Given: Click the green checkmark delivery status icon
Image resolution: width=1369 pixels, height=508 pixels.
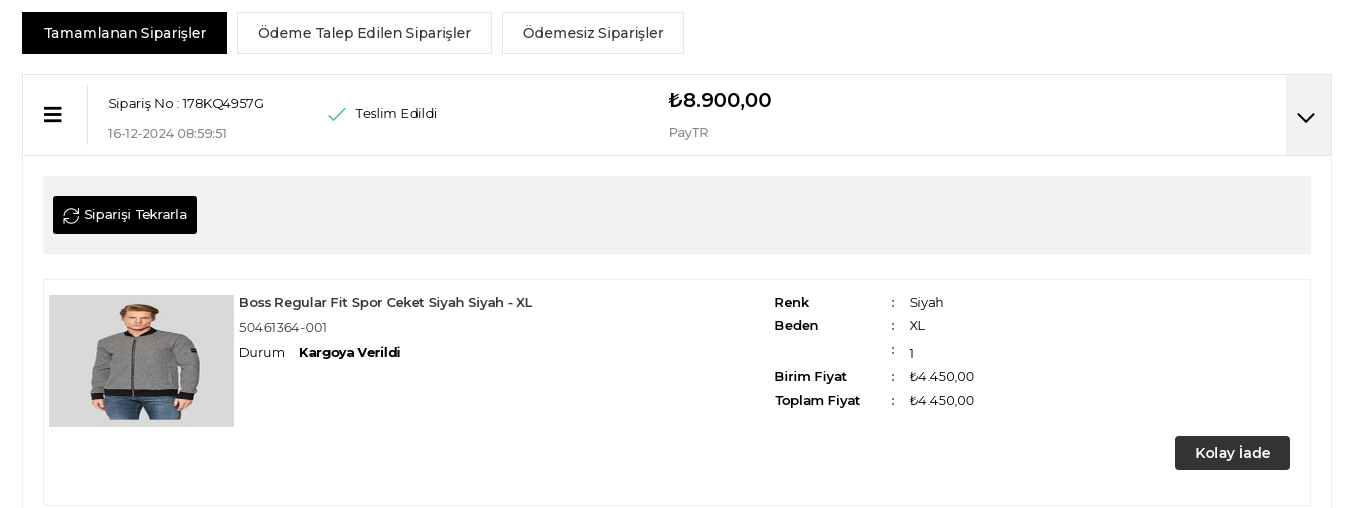Looking at the screenshot, I should [337, 114].
